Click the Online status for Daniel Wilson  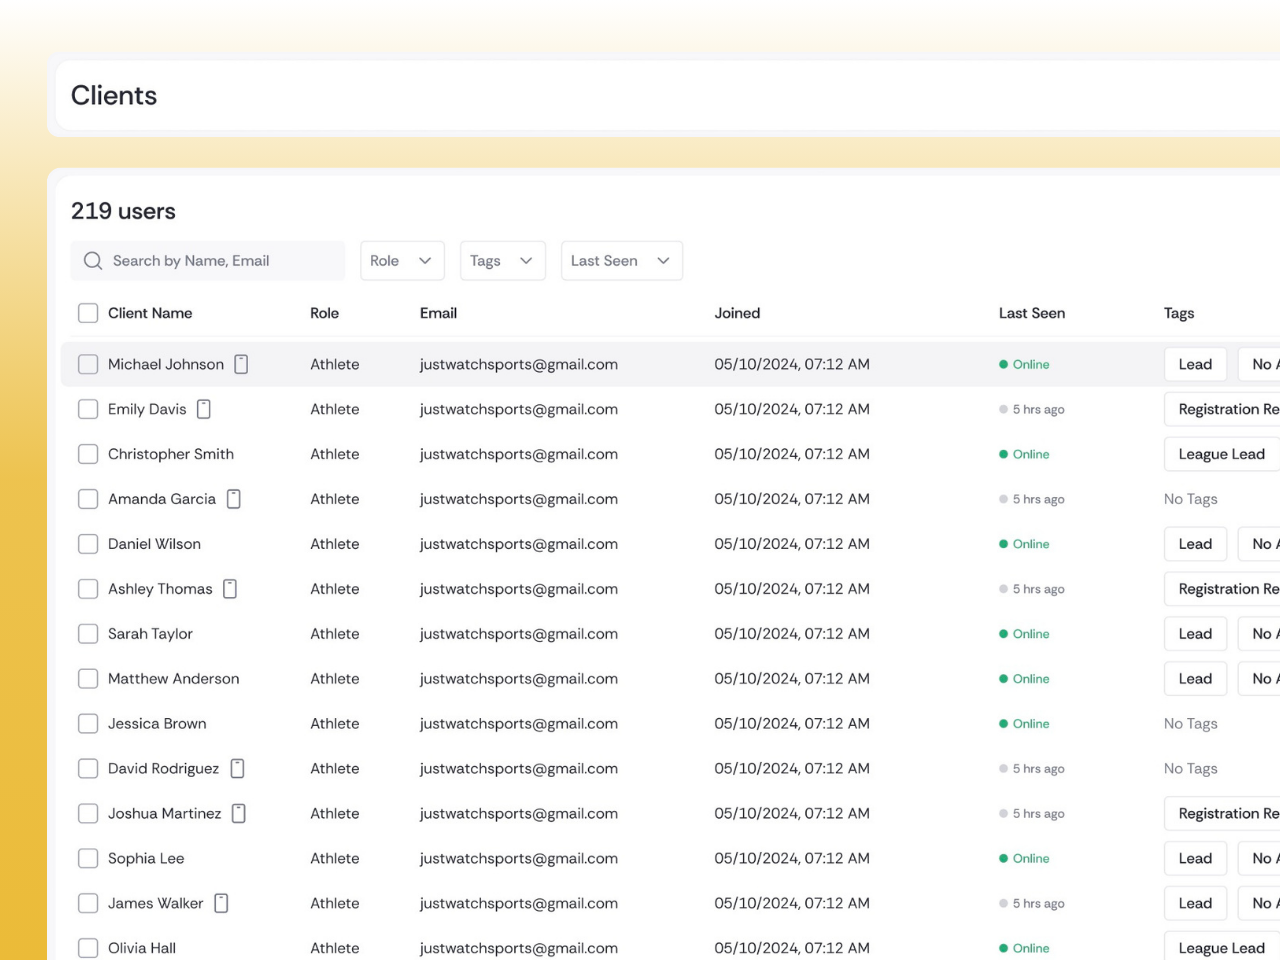pyautogui.click(x=1024, y=544)
